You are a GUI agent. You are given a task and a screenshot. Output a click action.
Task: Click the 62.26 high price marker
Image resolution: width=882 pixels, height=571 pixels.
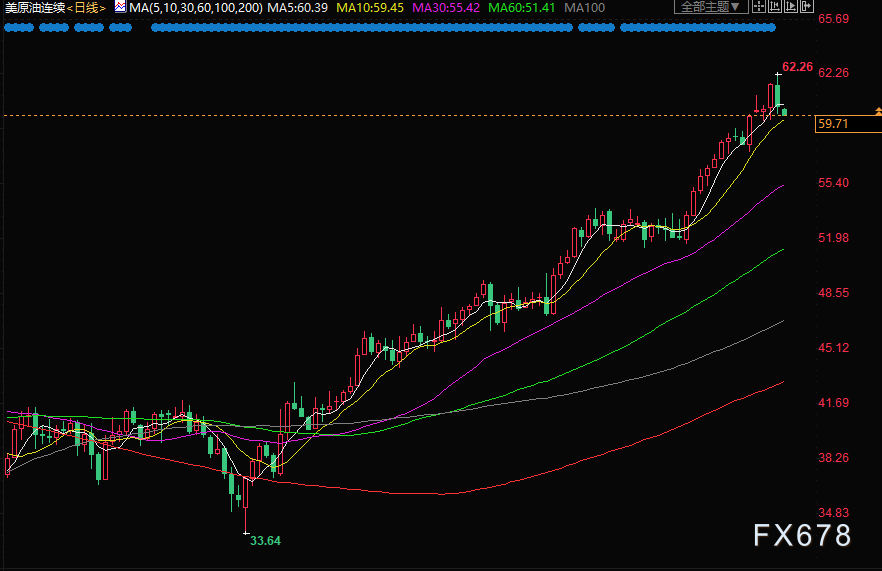click(x=797, y=67)
